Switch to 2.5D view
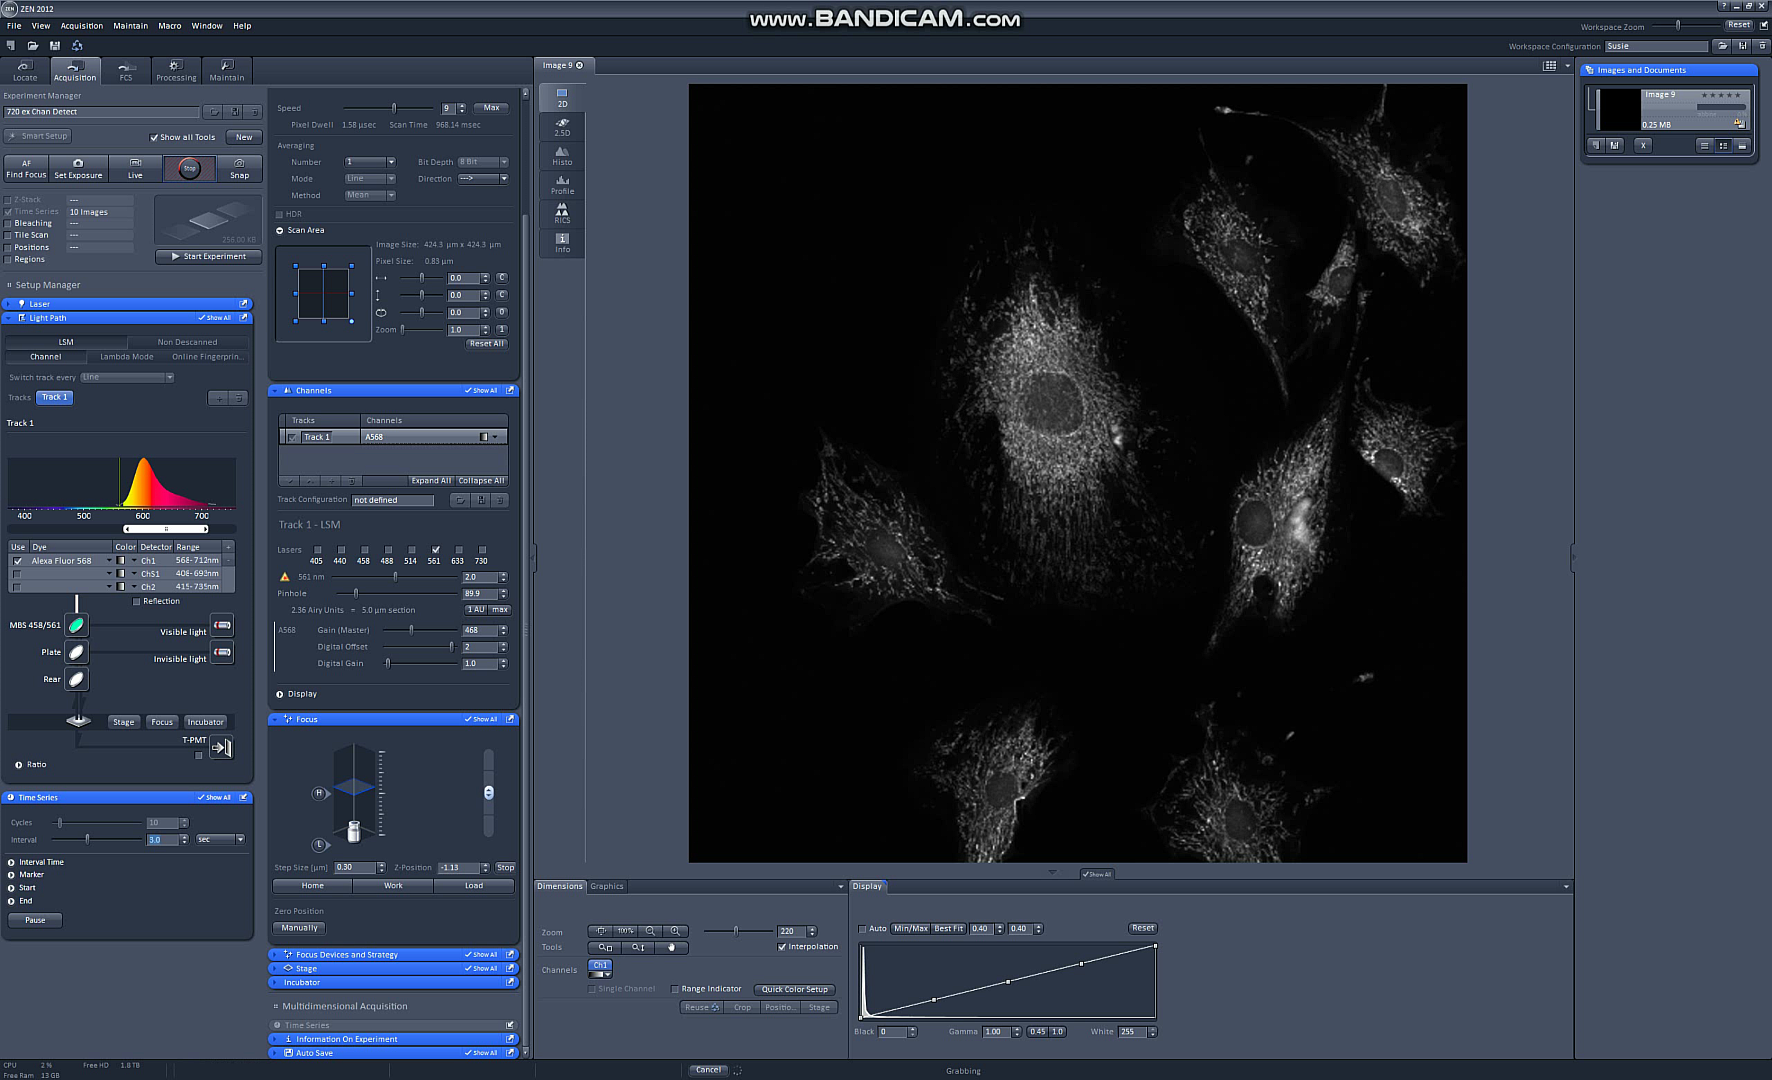The width and height of the screenshot is (1772, 1080). (x=562, y=126)
